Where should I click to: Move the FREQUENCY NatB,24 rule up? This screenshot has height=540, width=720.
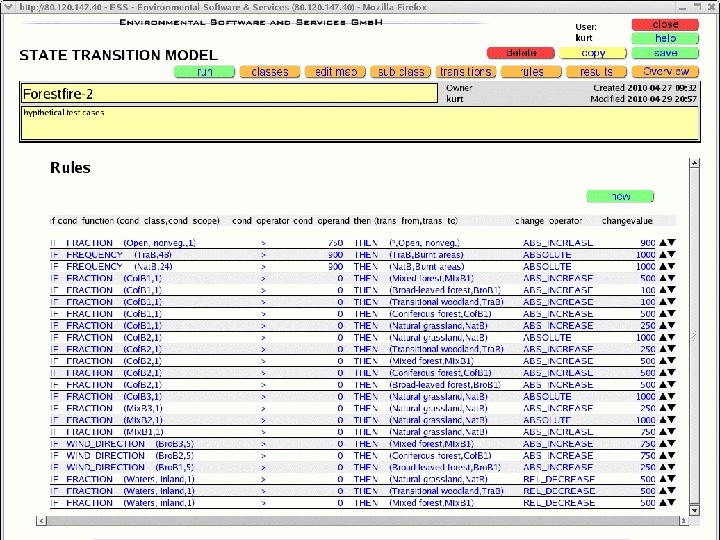[x=663, y=266]
